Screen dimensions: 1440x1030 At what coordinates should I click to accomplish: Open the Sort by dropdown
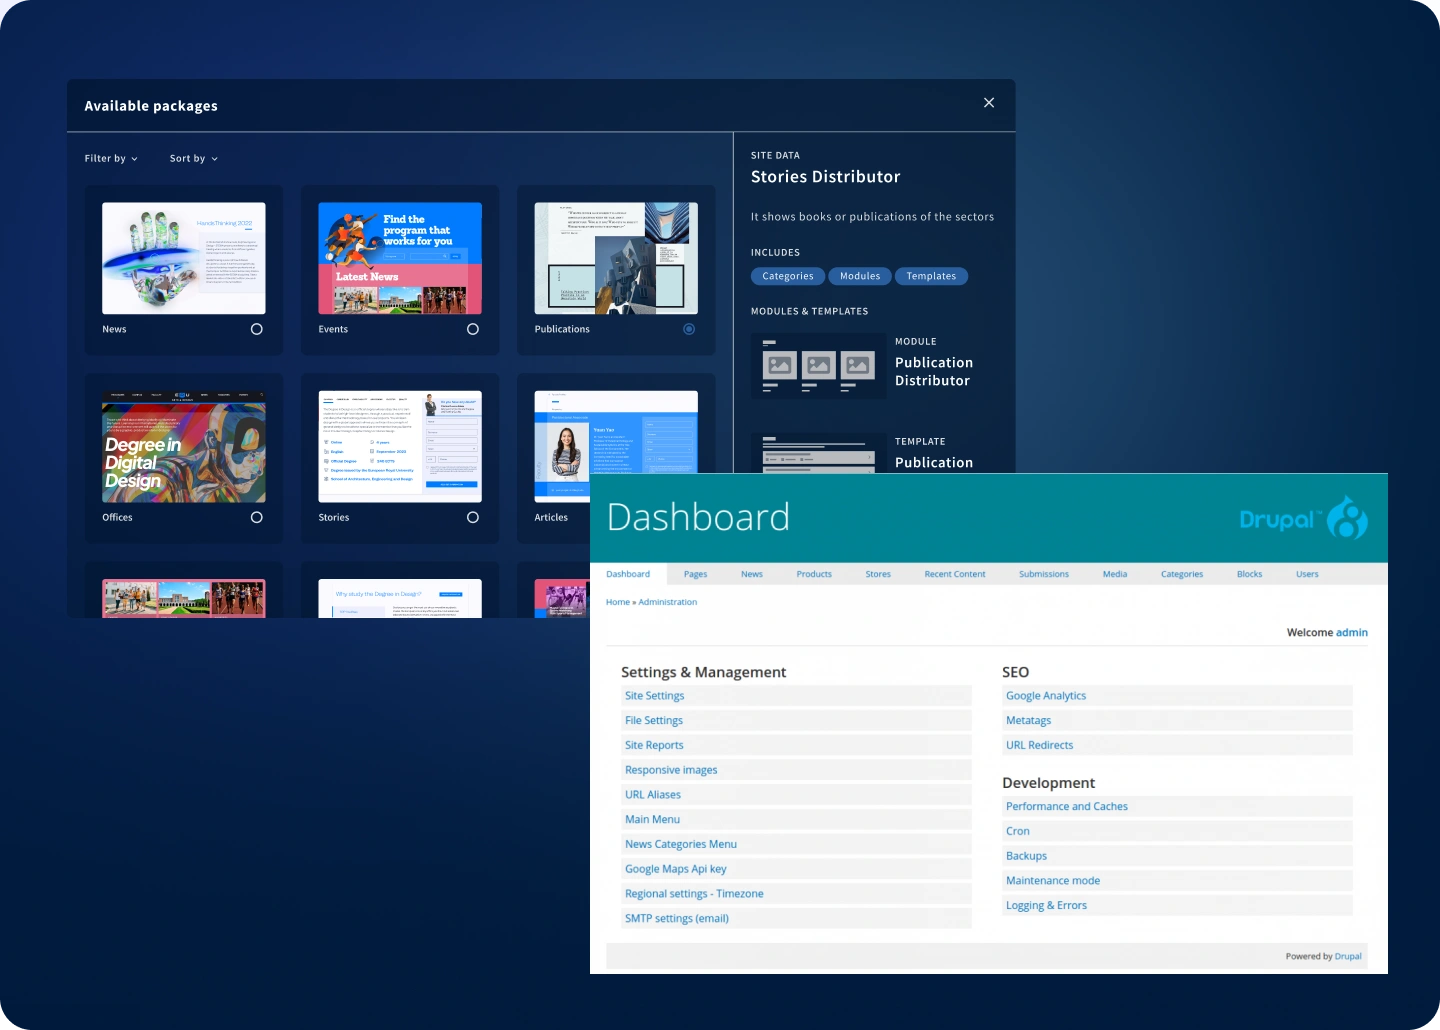tap(193, 158)
